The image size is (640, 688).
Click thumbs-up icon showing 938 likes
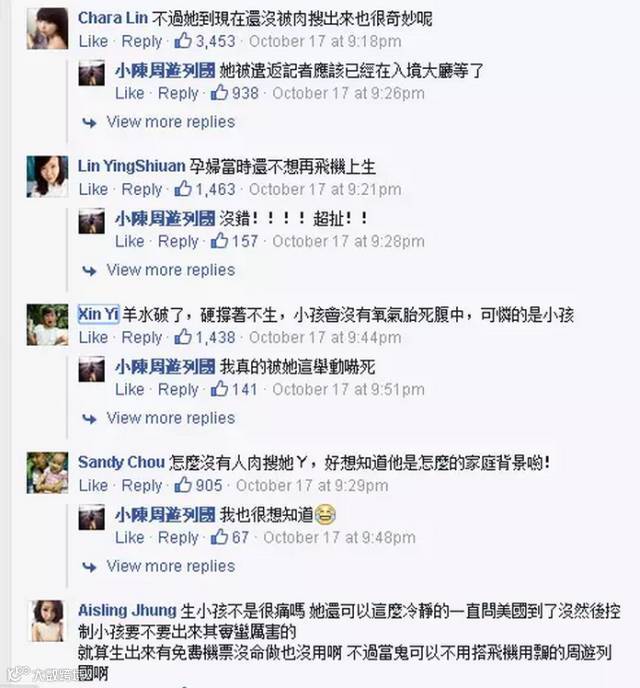pos(219,92)
